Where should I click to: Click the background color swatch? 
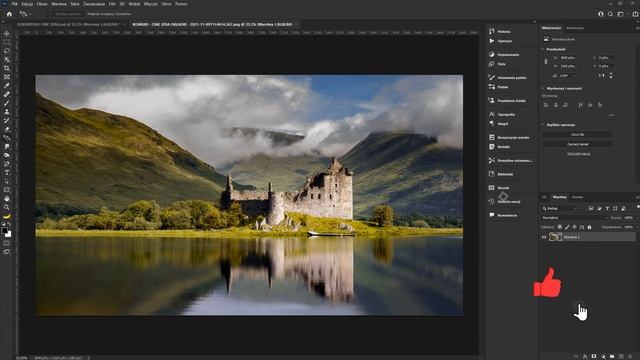[9, 234]
